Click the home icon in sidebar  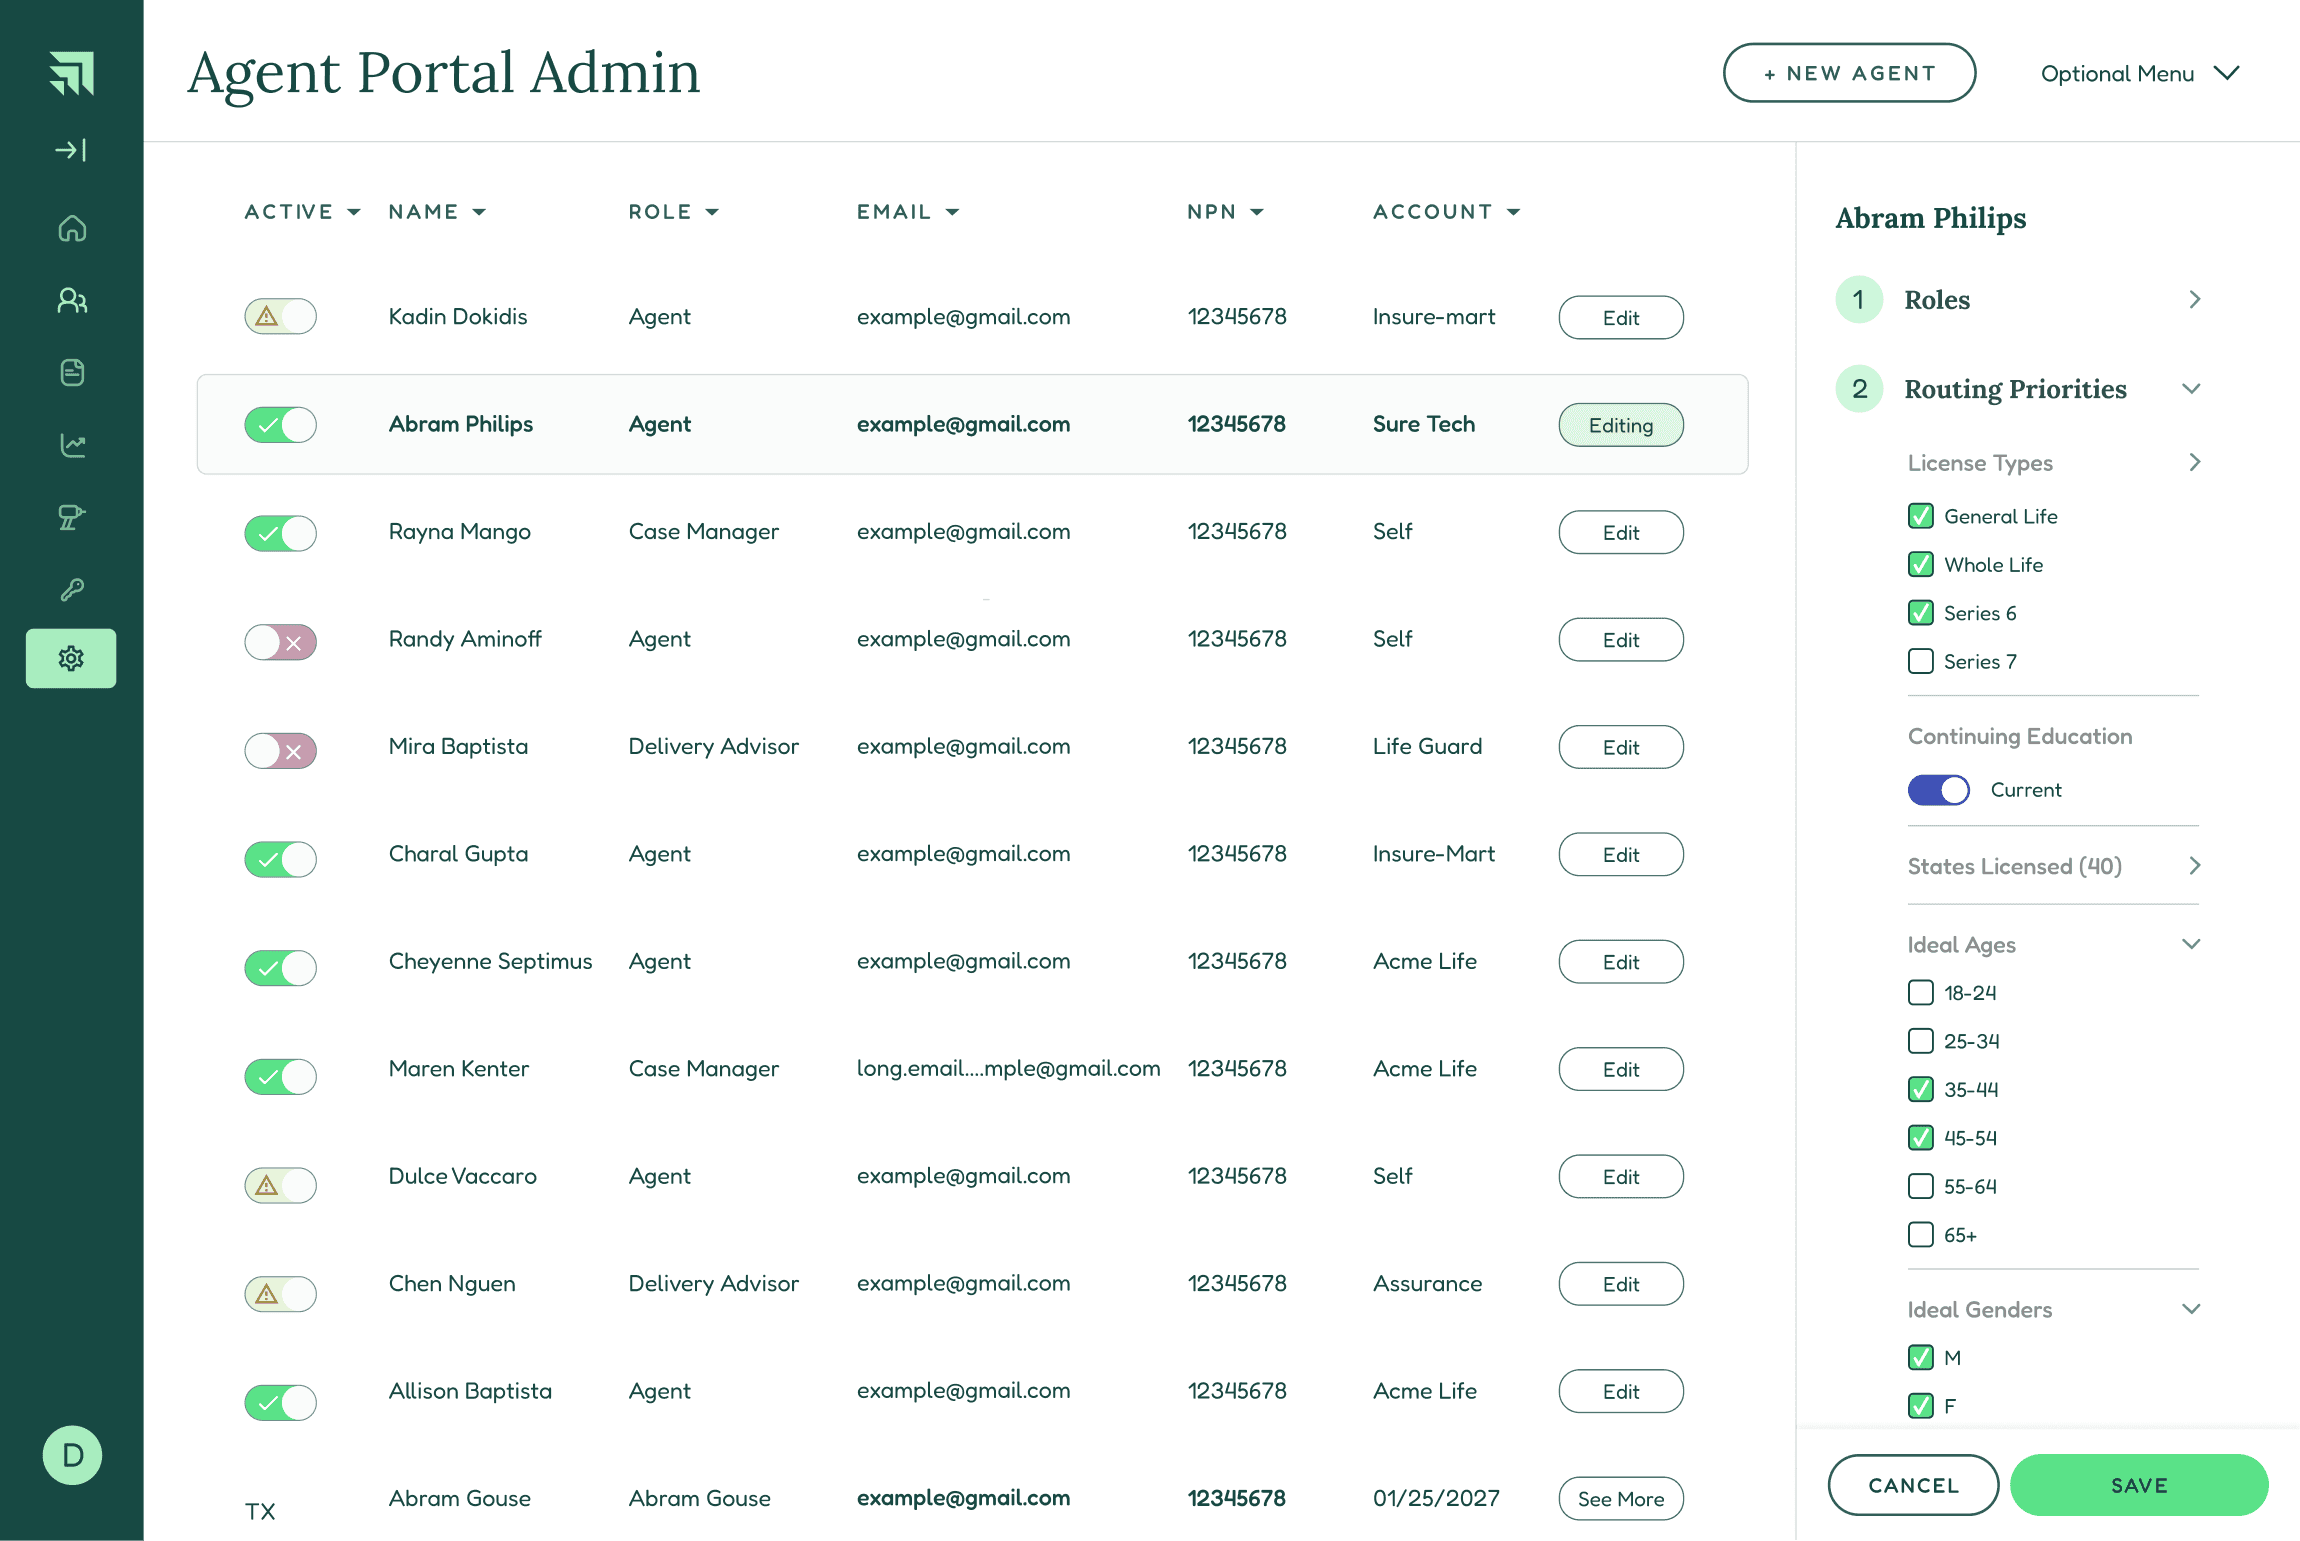point(72,229)
